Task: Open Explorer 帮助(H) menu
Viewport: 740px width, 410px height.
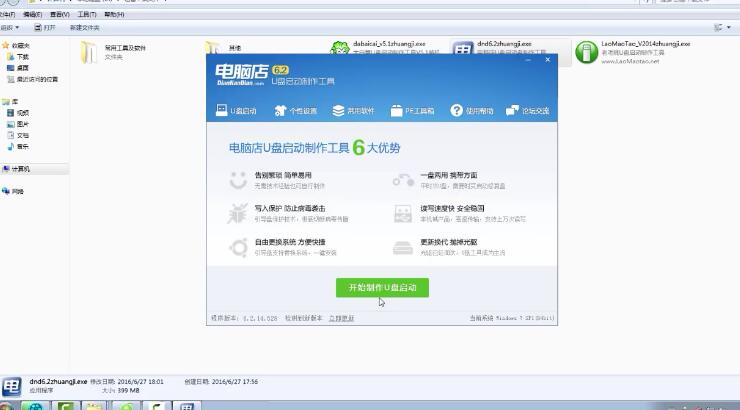Action: coord(114,15)
